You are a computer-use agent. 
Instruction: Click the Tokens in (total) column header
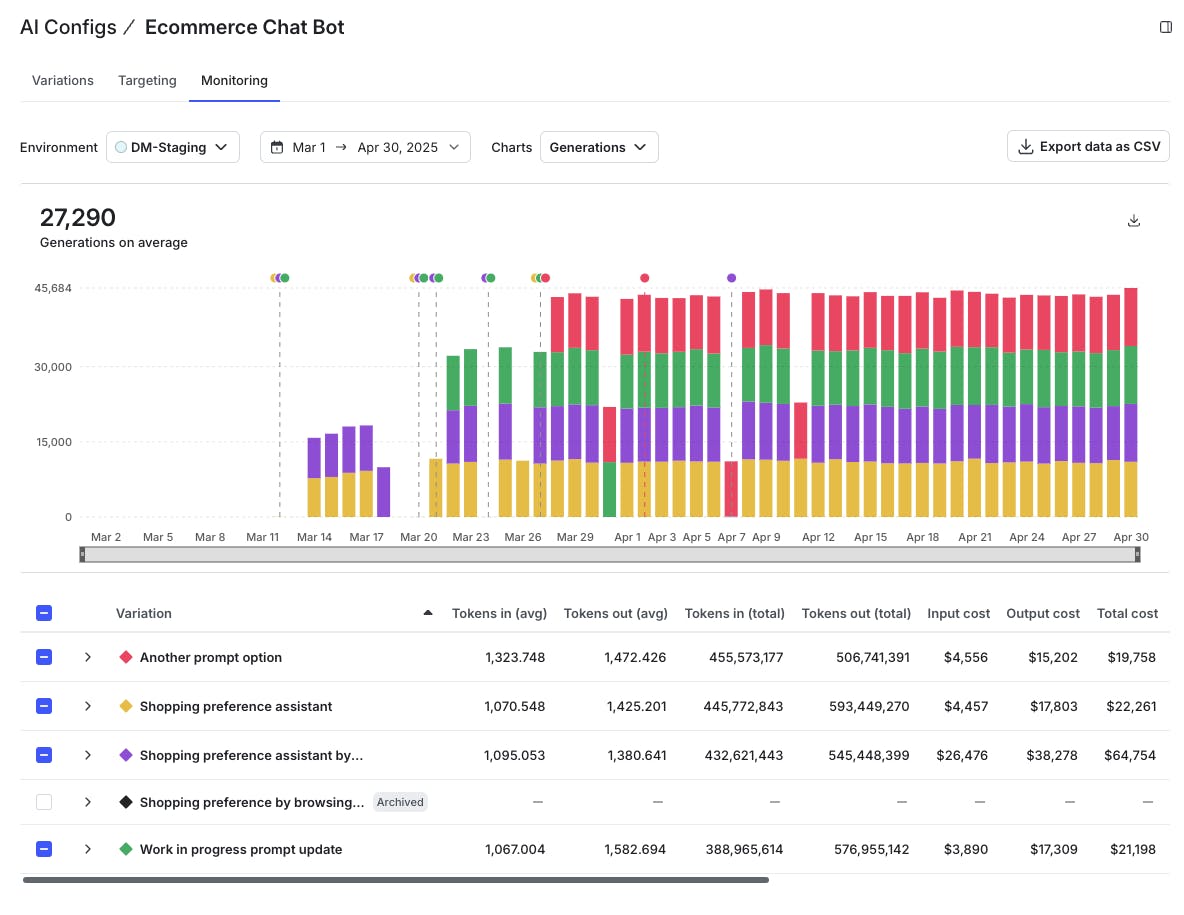734,613
